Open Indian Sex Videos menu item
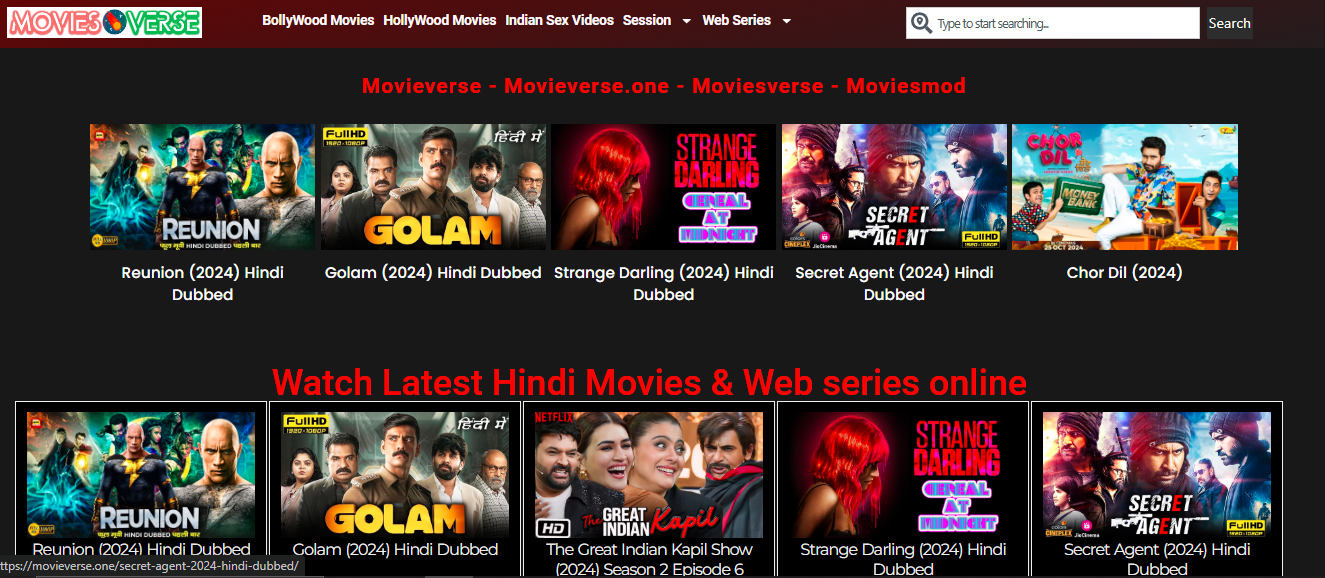The image size is (1325, 578). [x=560, y=20]
